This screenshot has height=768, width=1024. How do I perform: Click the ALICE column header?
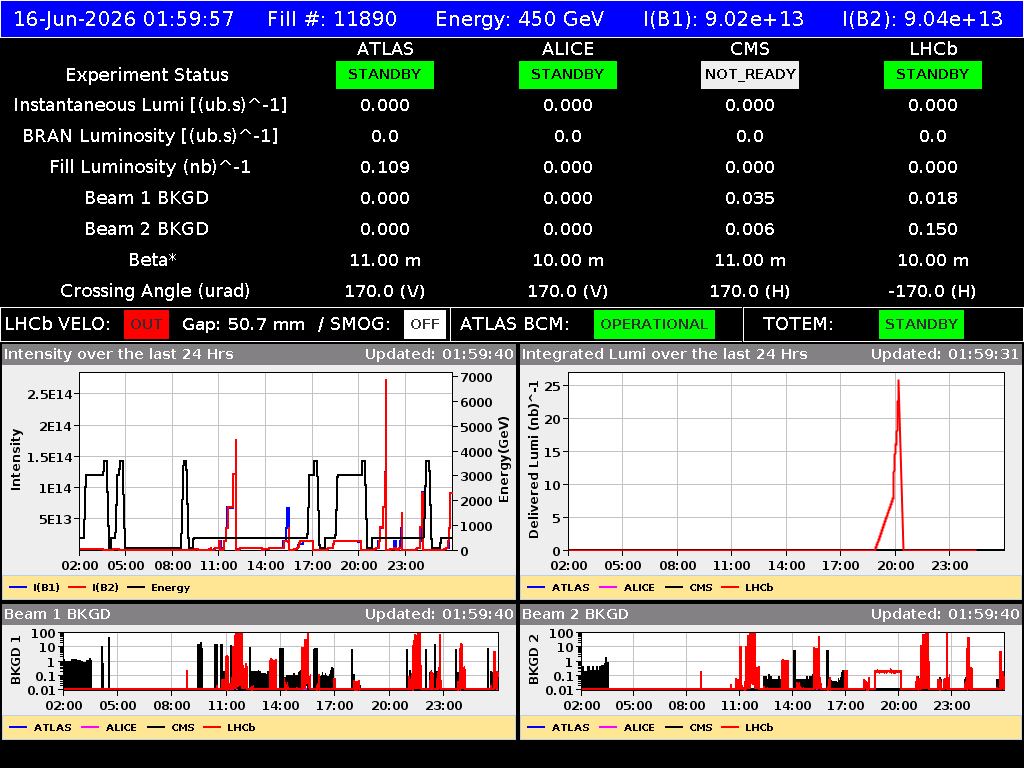[x=568, y=49]
